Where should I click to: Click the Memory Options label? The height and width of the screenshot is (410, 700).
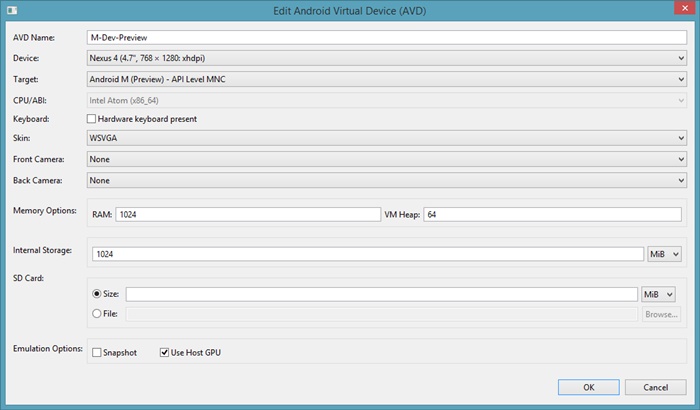click(x=45, y=210)
